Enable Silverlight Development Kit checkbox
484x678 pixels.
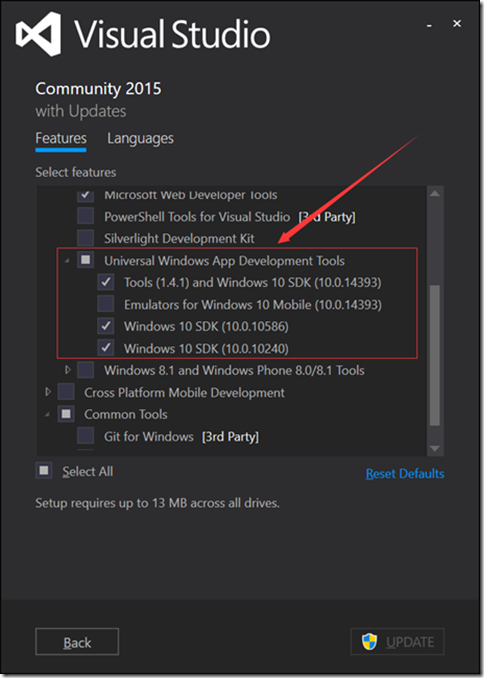pos(86,238)
